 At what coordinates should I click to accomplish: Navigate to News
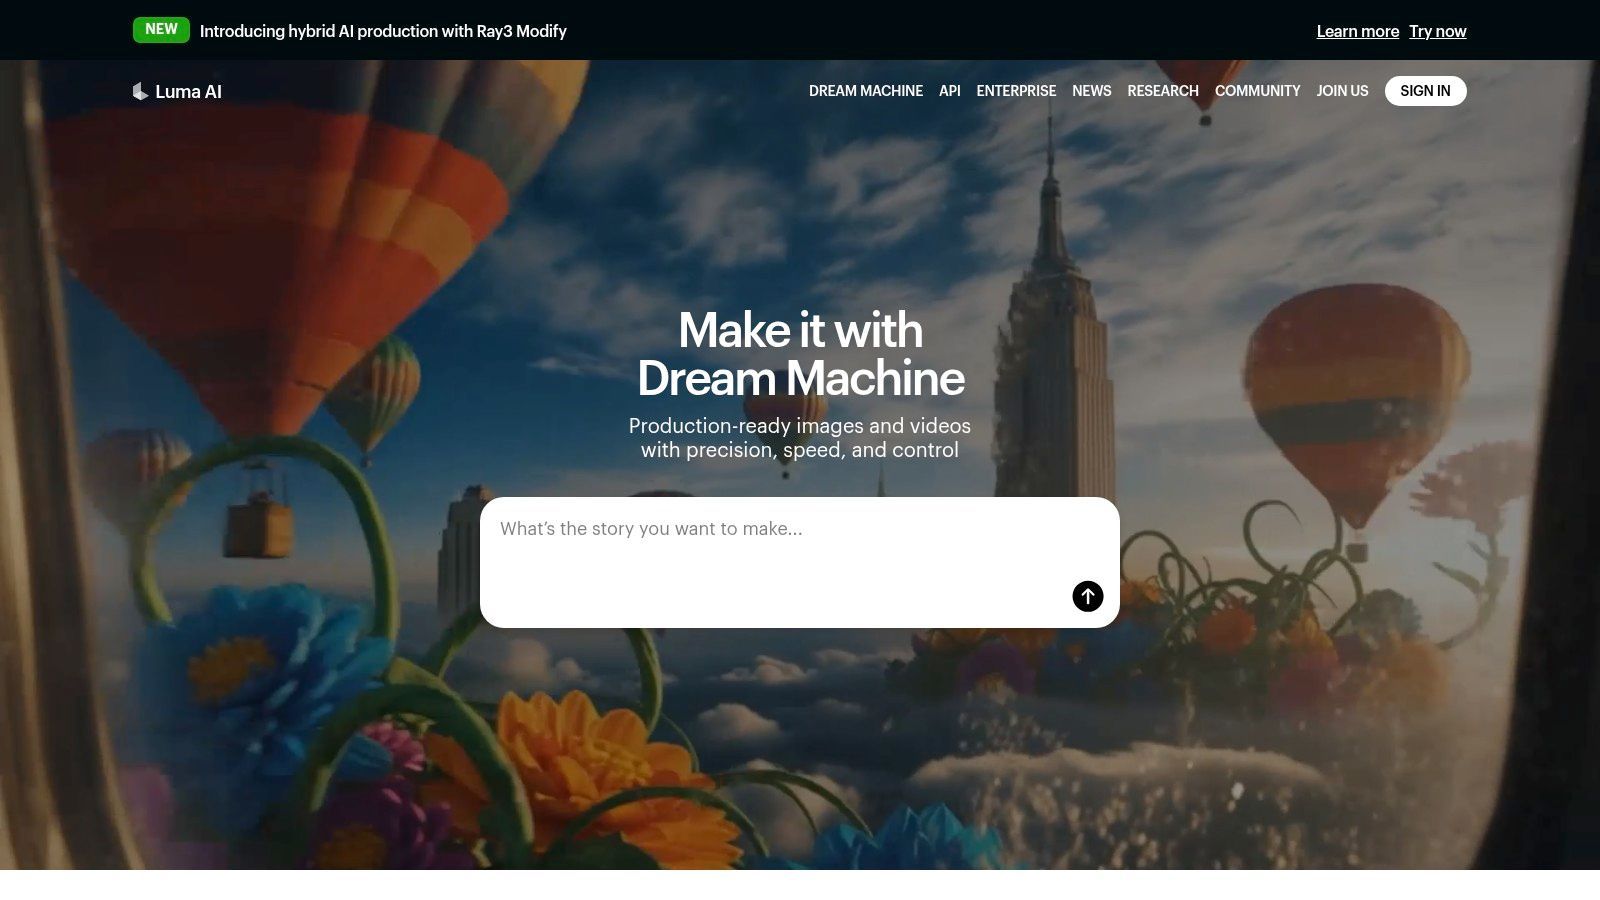tap(1091, 91)
